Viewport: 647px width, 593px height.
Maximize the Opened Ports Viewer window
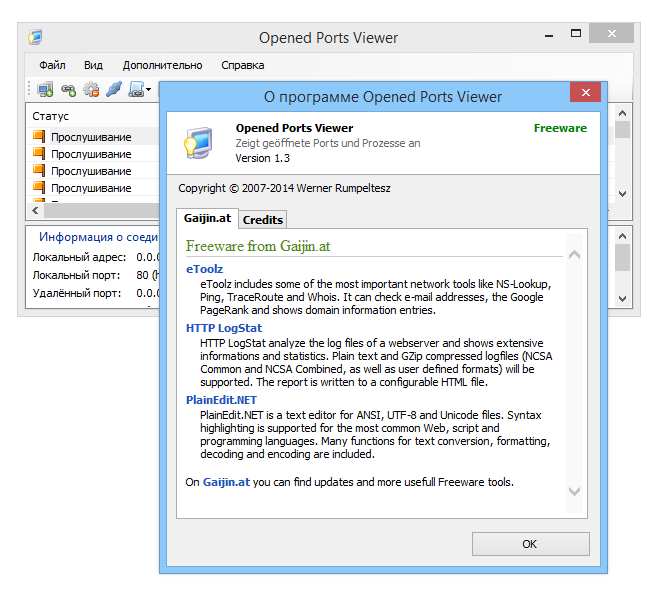tap(576, 34)
